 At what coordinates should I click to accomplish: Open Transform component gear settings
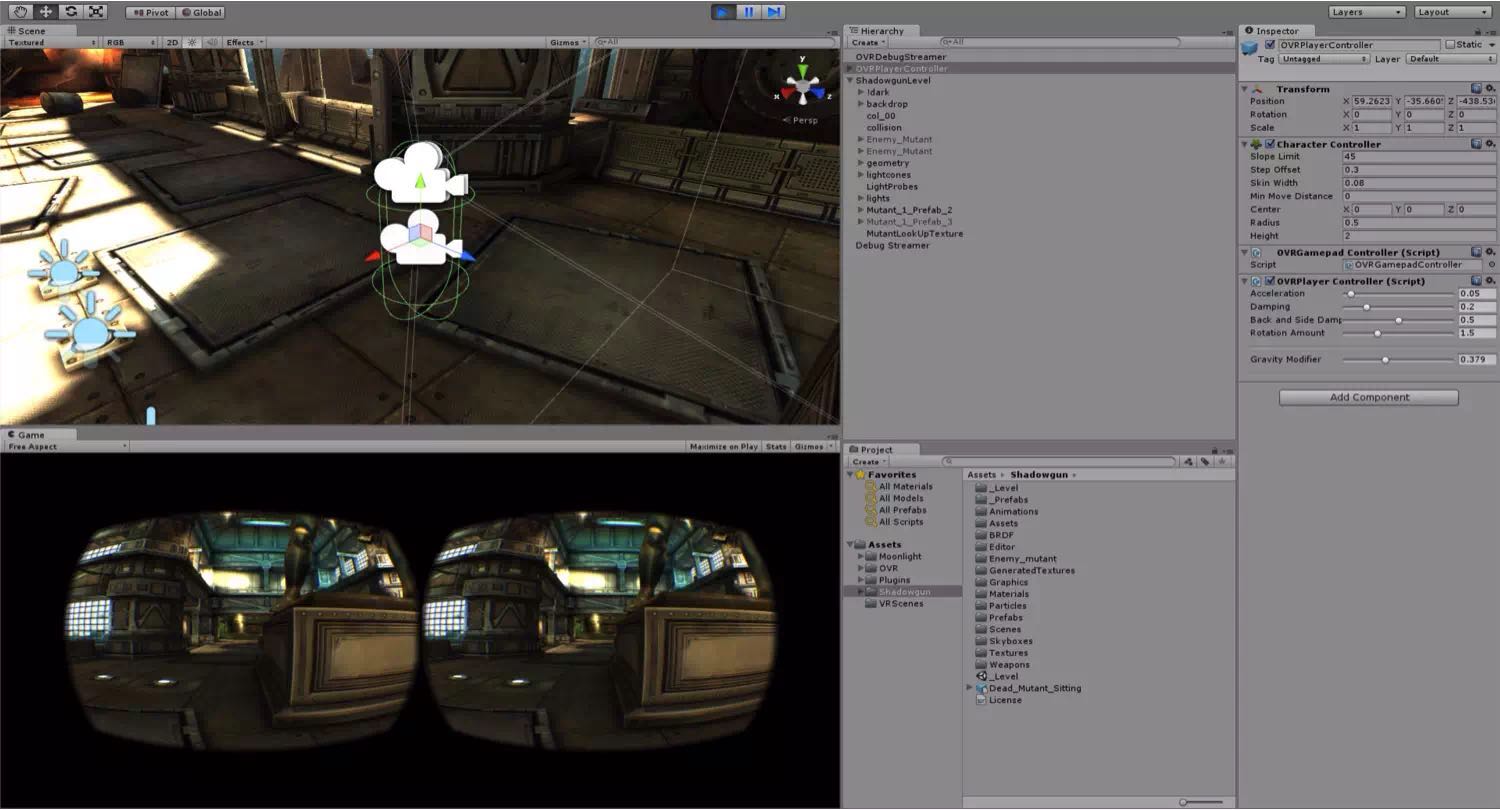click(1490, 89)
